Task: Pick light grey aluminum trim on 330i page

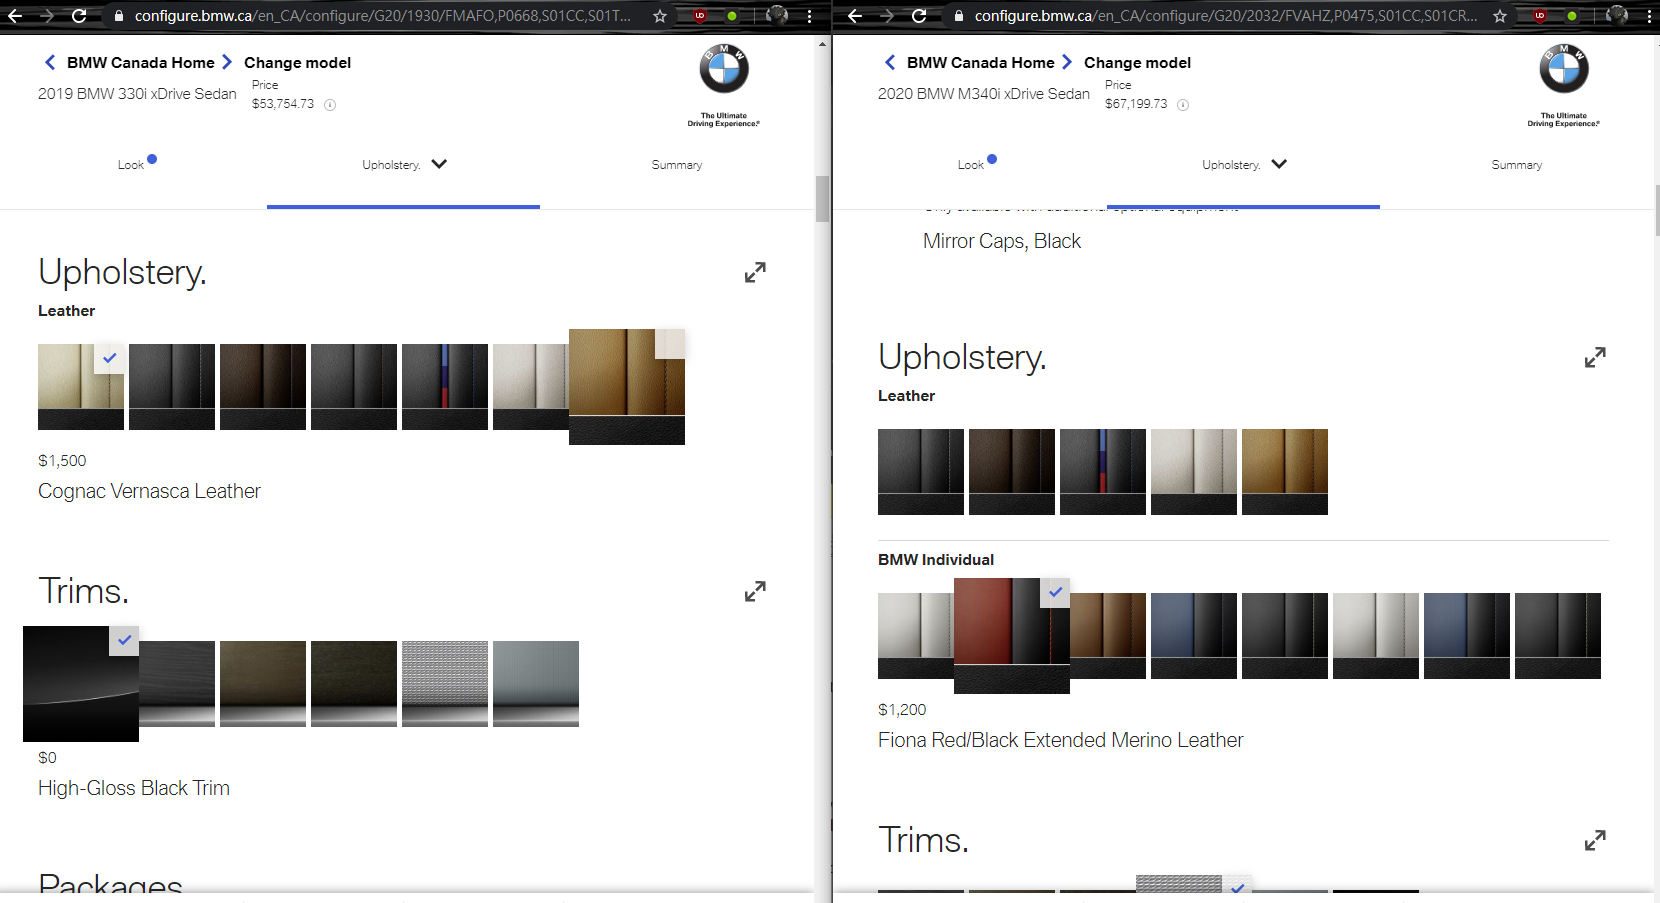Action: tap(536, 684)
